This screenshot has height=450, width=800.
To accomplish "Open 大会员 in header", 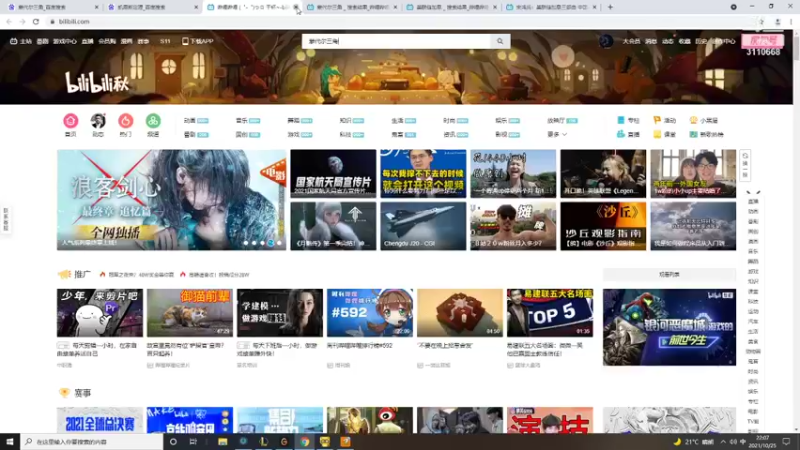I will point(631,41).
